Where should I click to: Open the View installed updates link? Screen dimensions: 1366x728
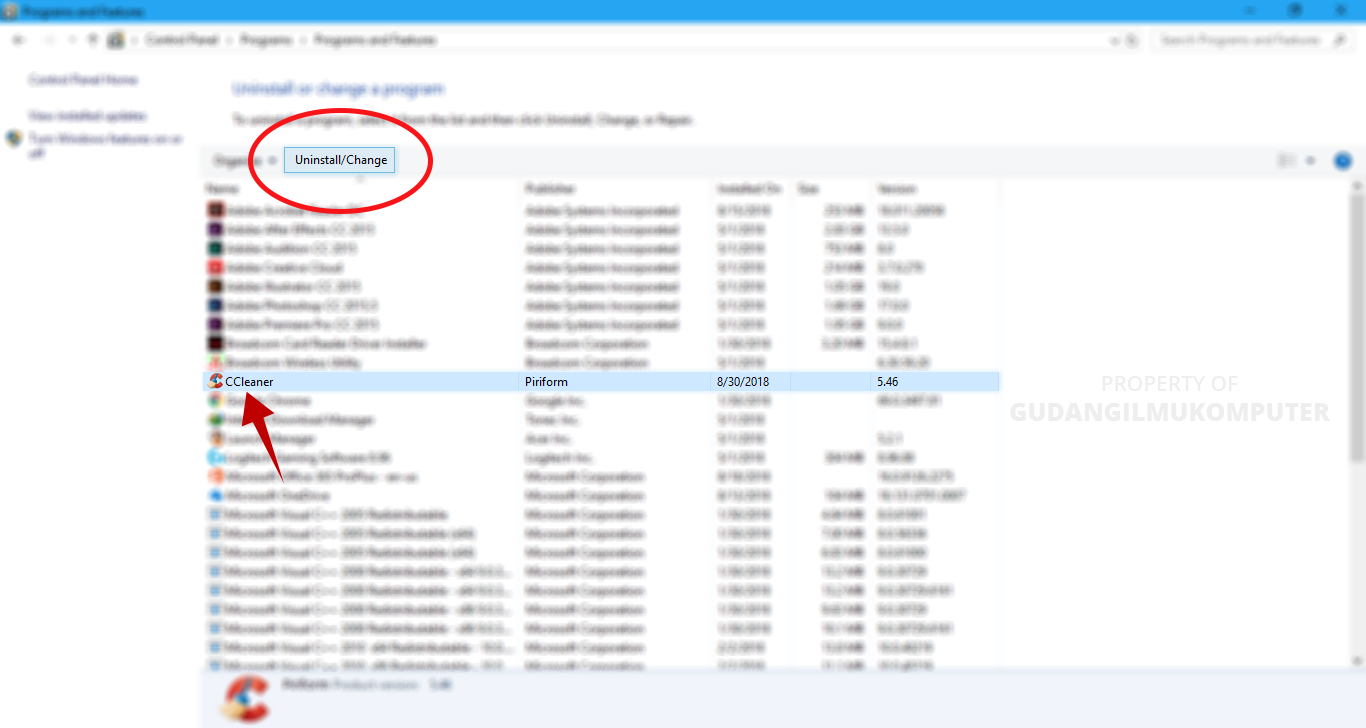click(x=87, y=116)
